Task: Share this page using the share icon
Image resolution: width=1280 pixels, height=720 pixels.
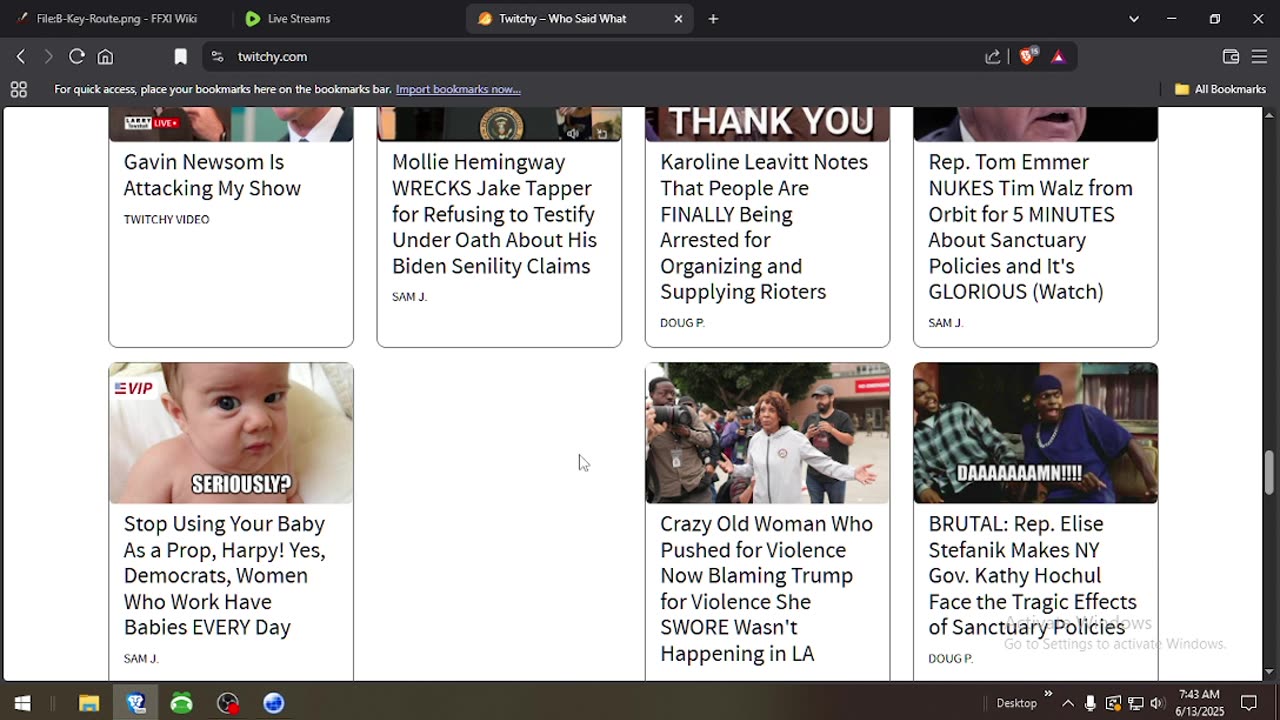Action: point(993,57)
